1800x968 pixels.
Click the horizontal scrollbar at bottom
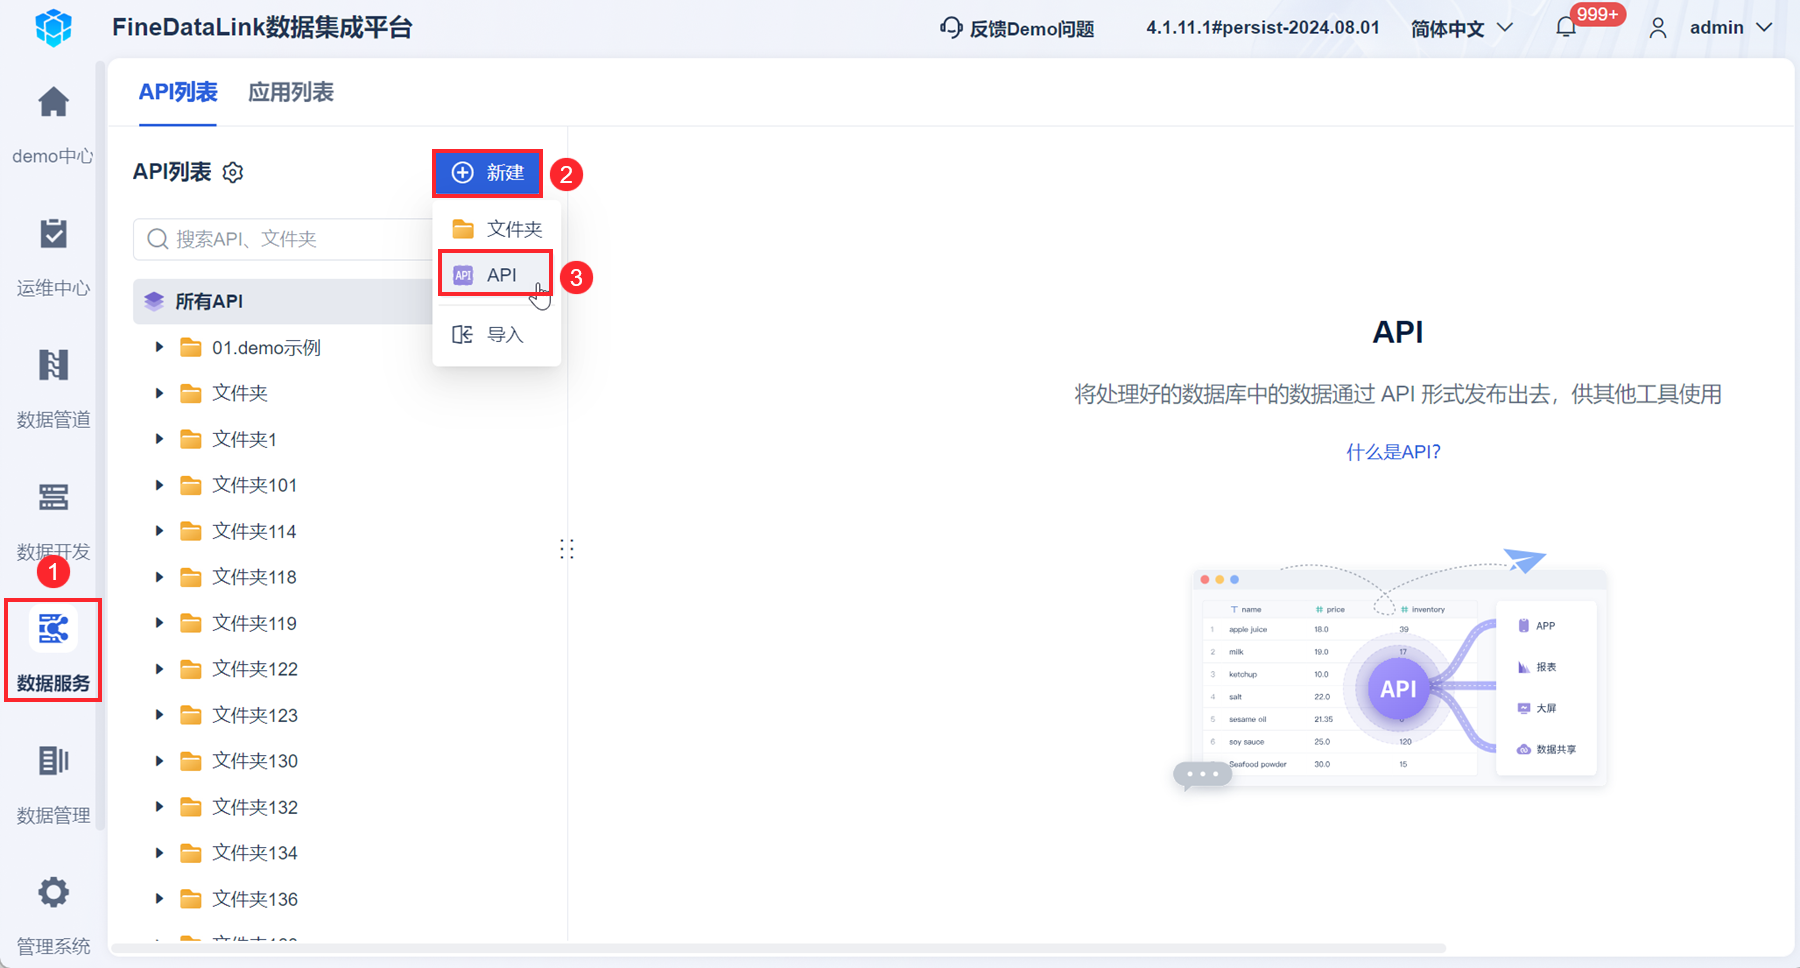[779, 948]
